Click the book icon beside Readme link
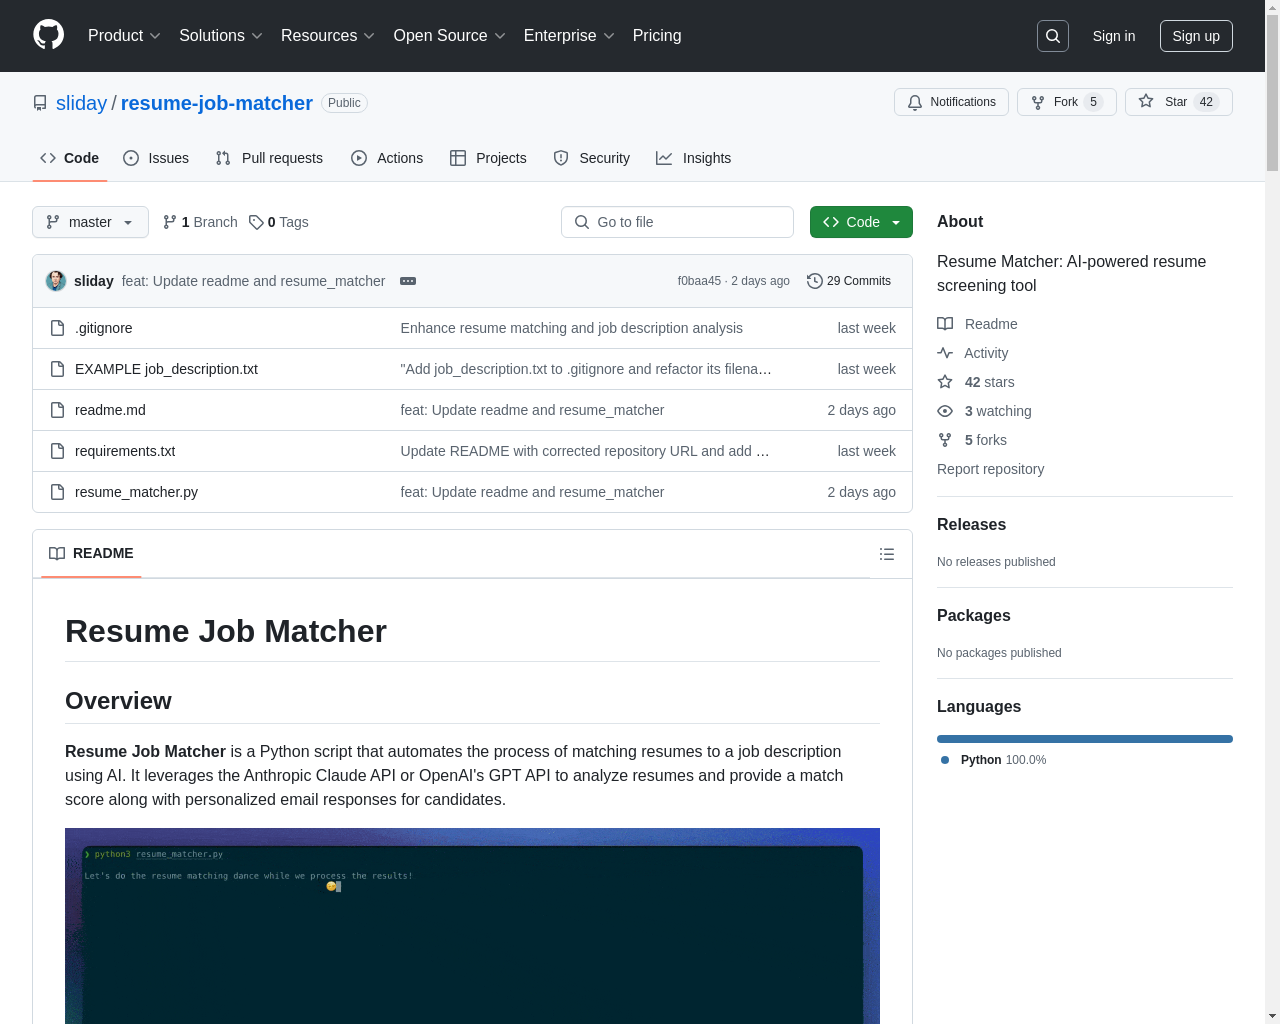This screenshot has height=1024, width=1280. (x=945, y=324)
